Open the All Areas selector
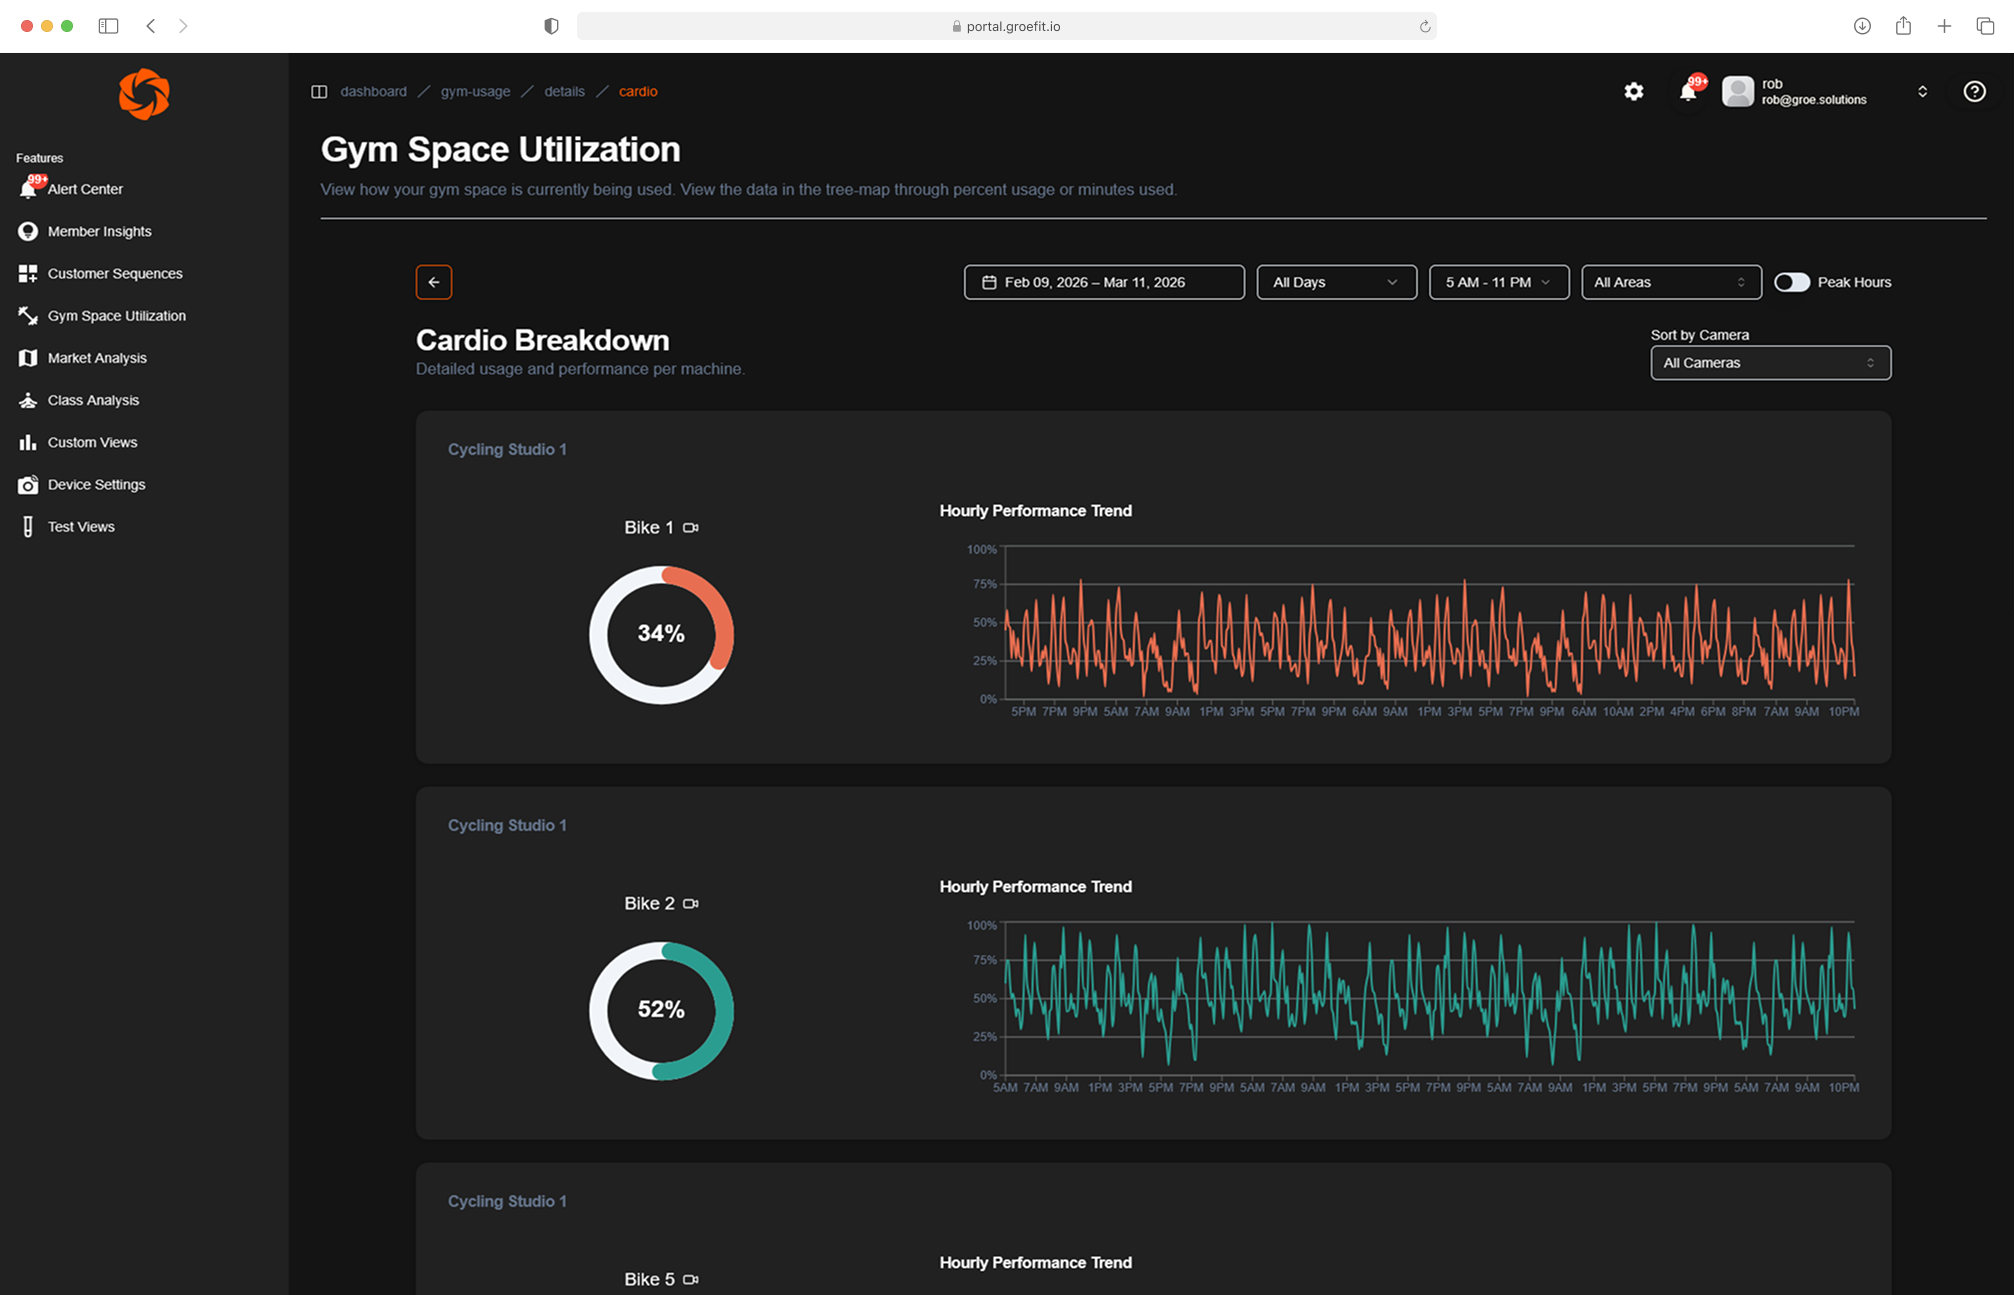2014x1295 pixels. [x=1669, y=282]
